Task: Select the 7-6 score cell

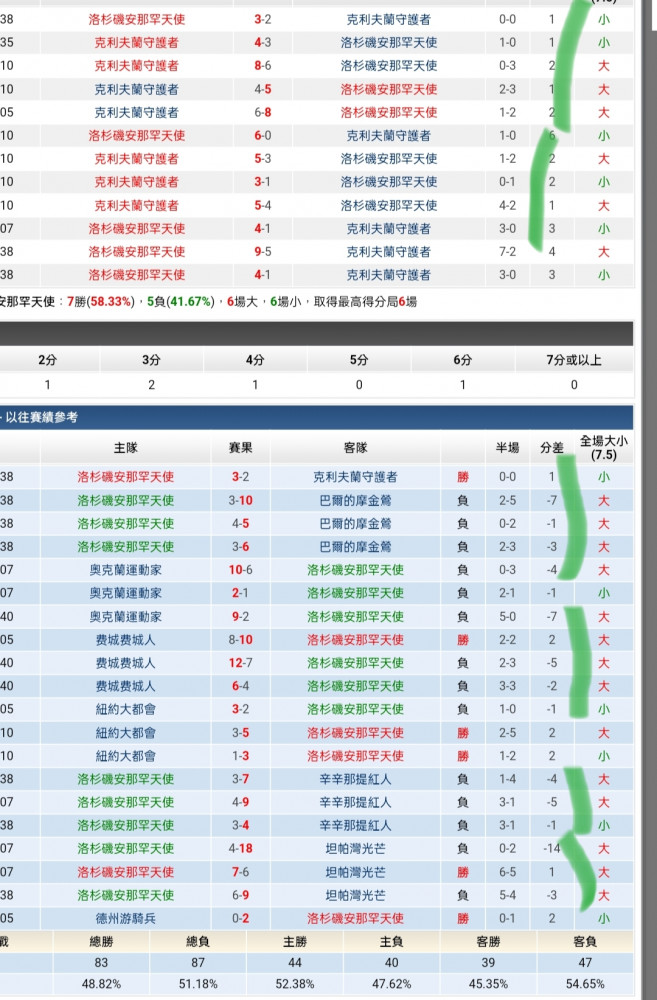Action: 240,872
